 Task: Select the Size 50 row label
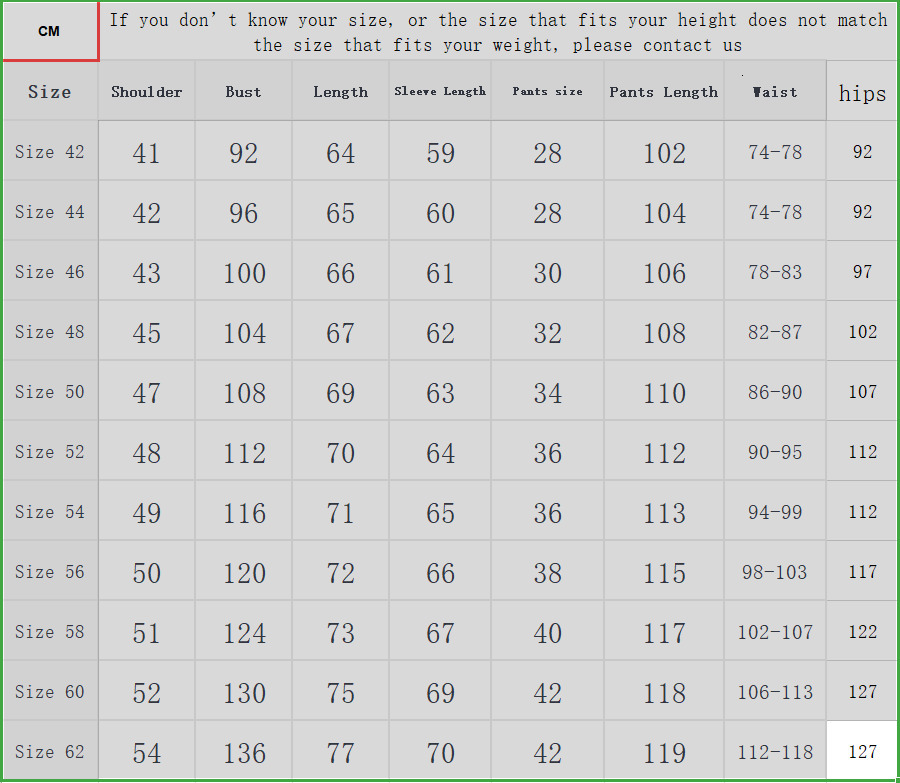click(x=50, y=392)
